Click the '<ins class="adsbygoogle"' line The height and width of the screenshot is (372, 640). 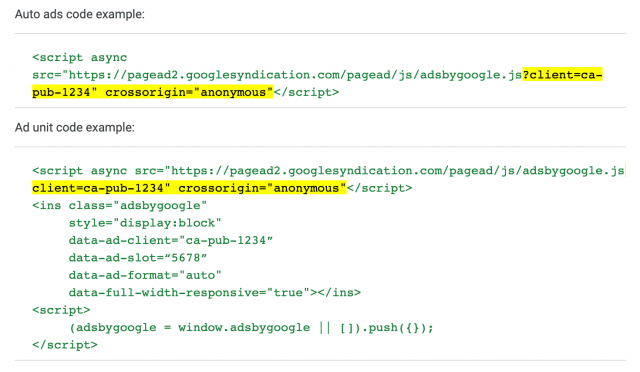click(120, 205)
